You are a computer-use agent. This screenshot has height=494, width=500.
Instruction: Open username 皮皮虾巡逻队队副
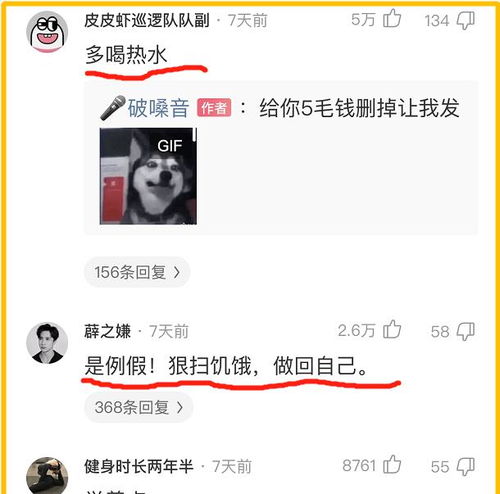coord(147,20)
